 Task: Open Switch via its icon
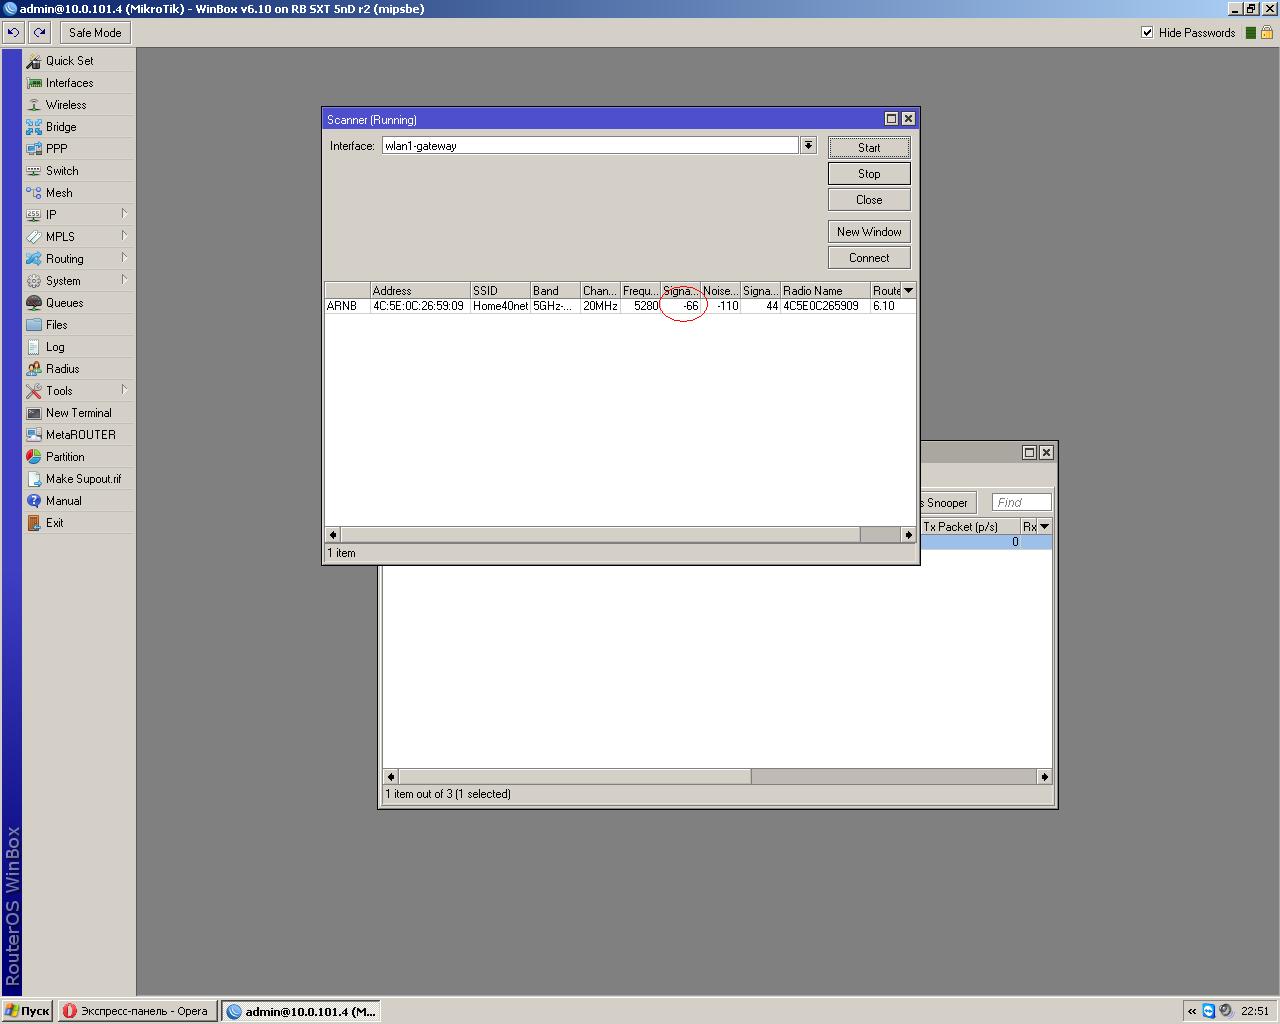[34, 171]
